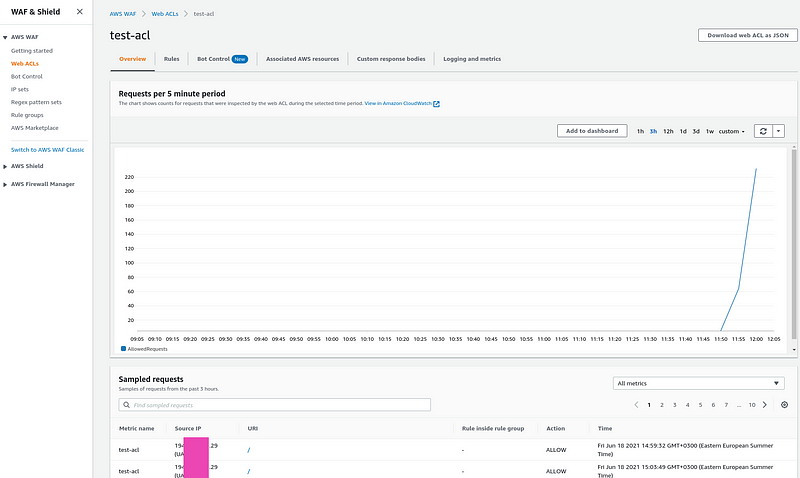Image resolution: width=800 pixels, height=478 pixels.
Task: Open Custom response bodies tab
Action: [391, 59]
